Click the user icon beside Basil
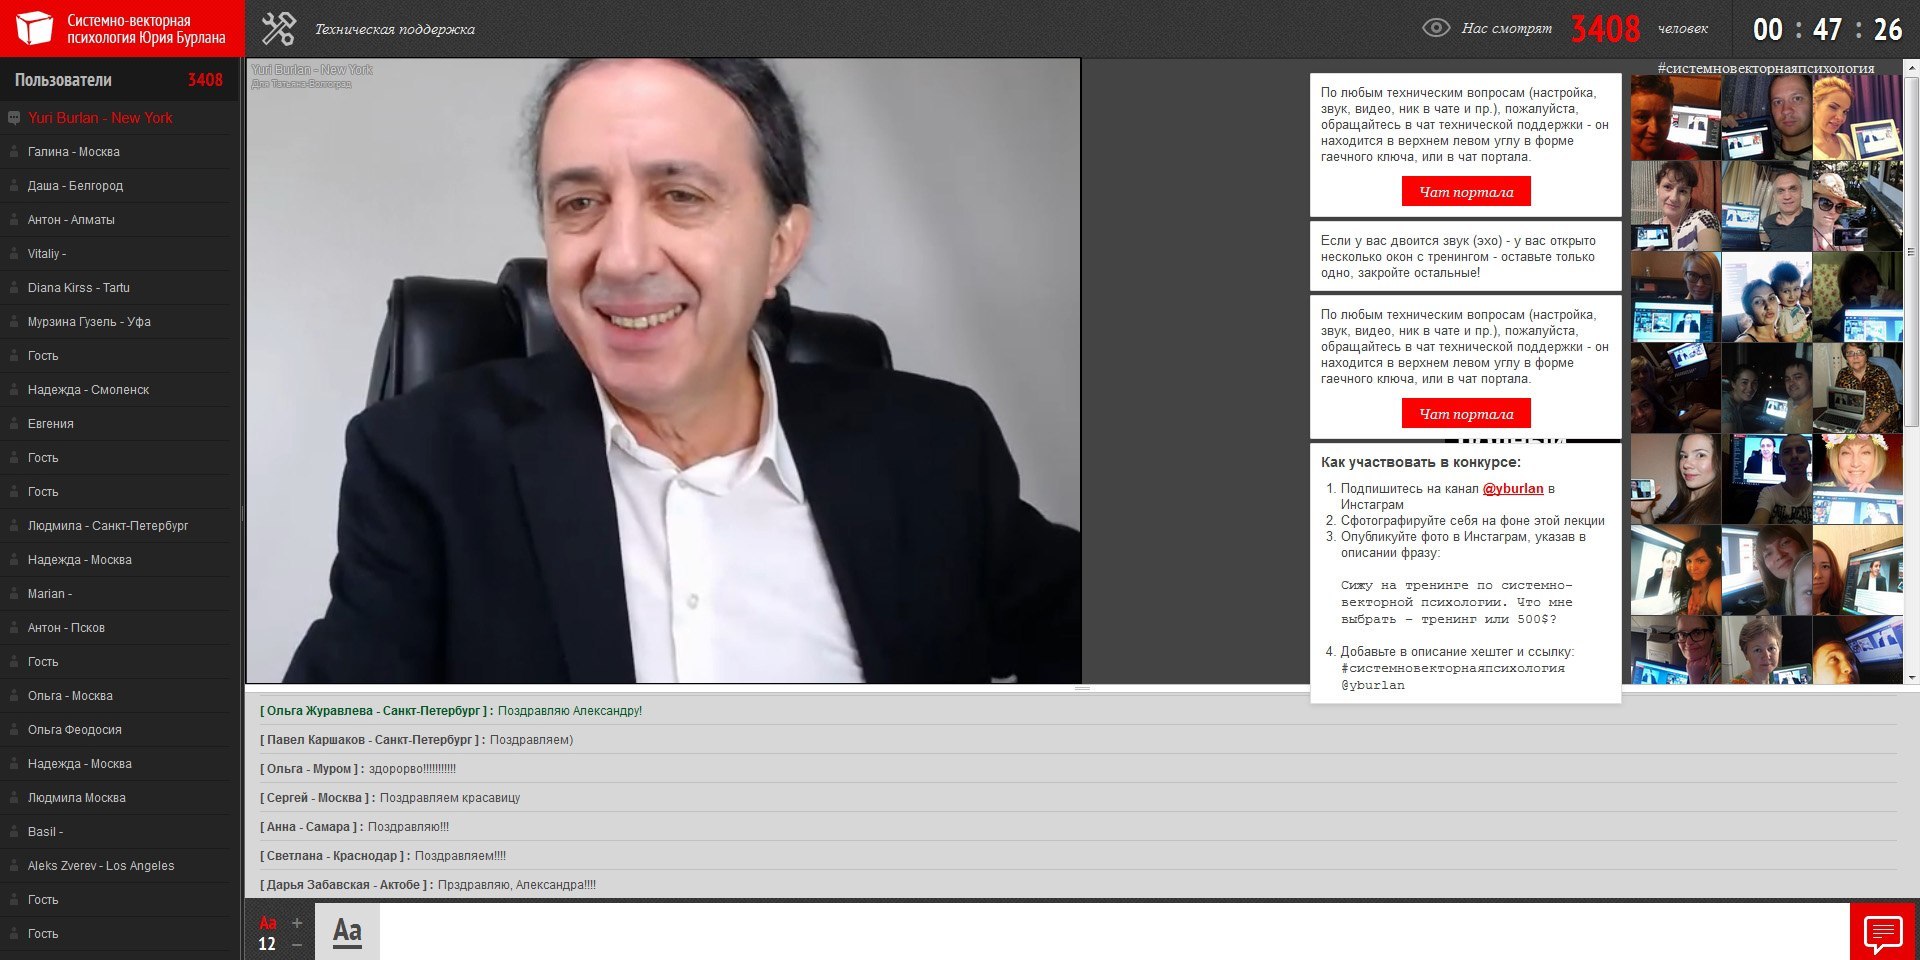Image resolution: width=1920 pixels, height=960 pixels. [14, 832]
